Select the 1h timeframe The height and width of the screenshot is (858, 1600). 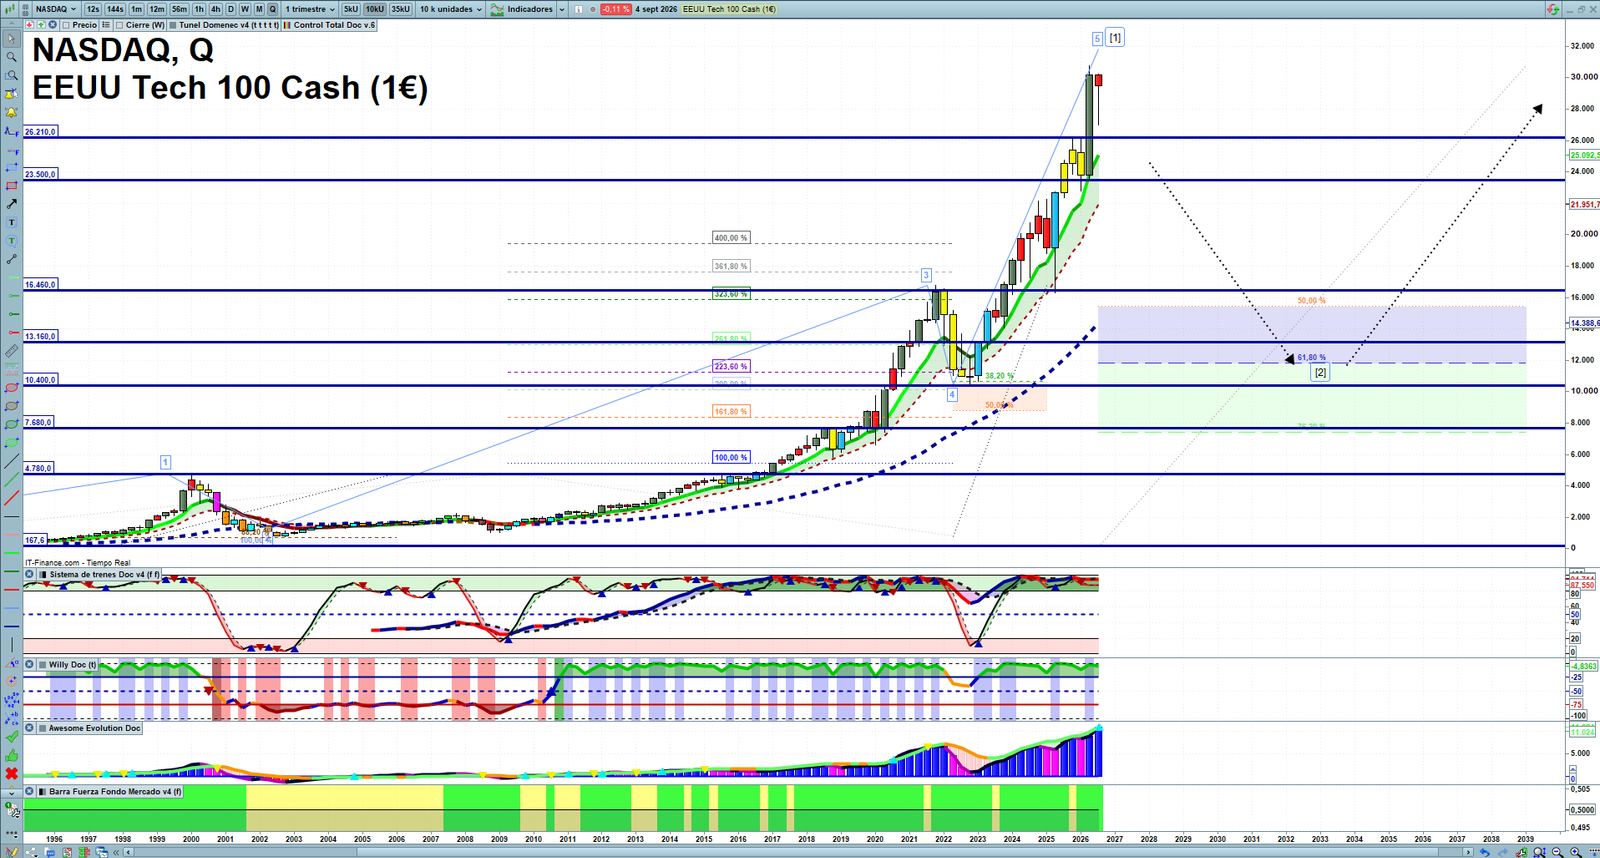199,9
